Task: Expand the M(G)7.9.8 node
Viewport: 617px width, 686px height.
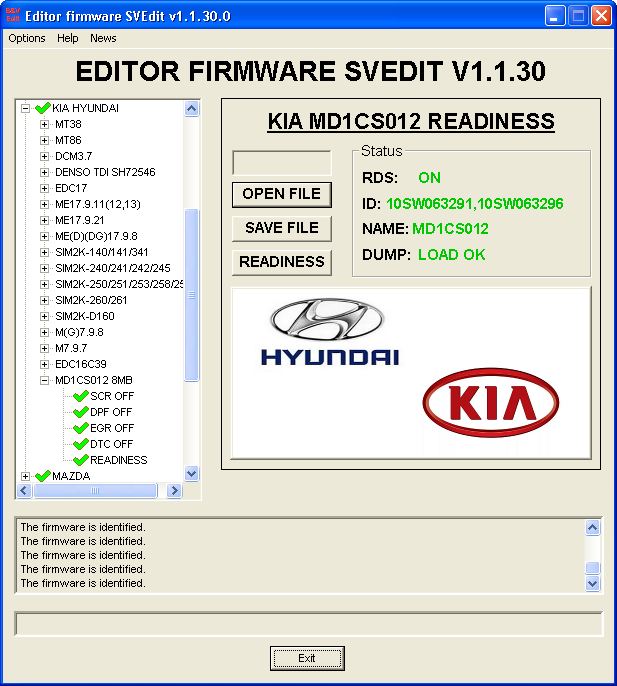Action: click(x=44, y=332)
